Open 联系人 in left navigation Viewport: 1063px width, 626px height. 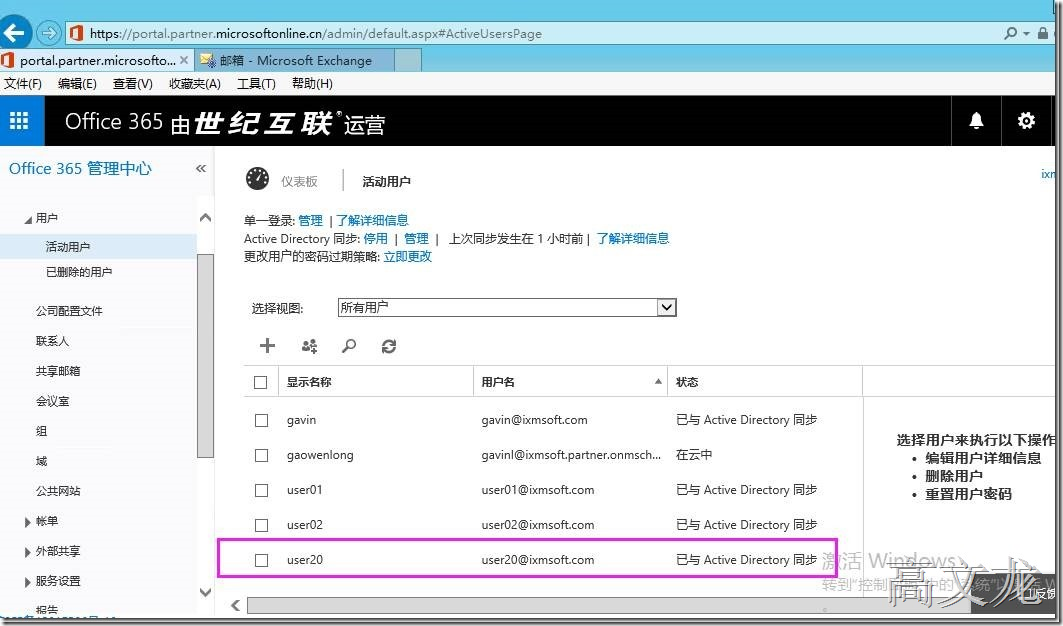[x=52, y=341]
